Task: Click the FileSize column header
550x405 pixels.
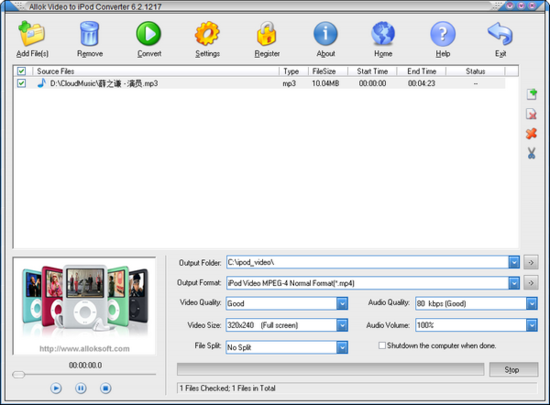Action: point(328,71)
